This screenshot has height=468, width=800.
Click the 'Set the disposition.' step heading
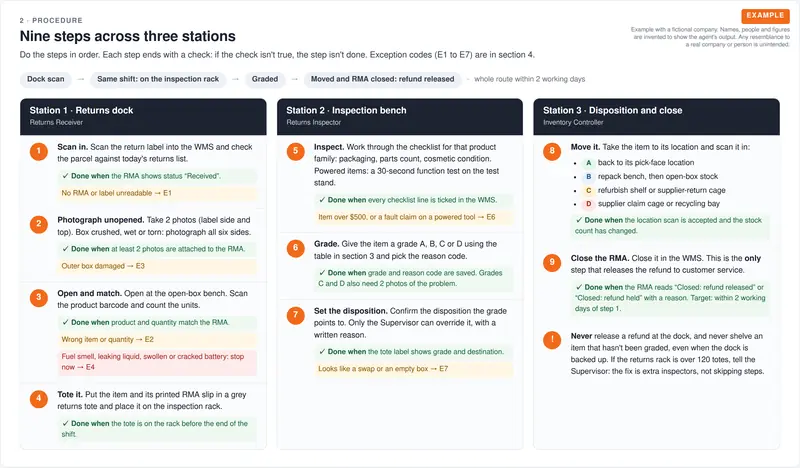[351, 311]
